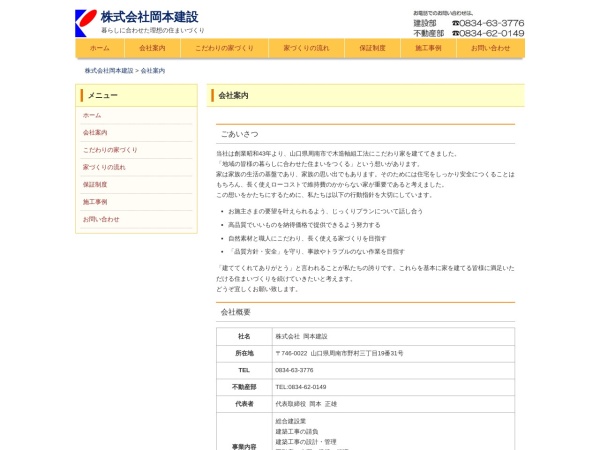The image size is (600, 450).
Task: Click the 建設部 phone number 0834-63-3776 in header
Action: tap(492, 23)
